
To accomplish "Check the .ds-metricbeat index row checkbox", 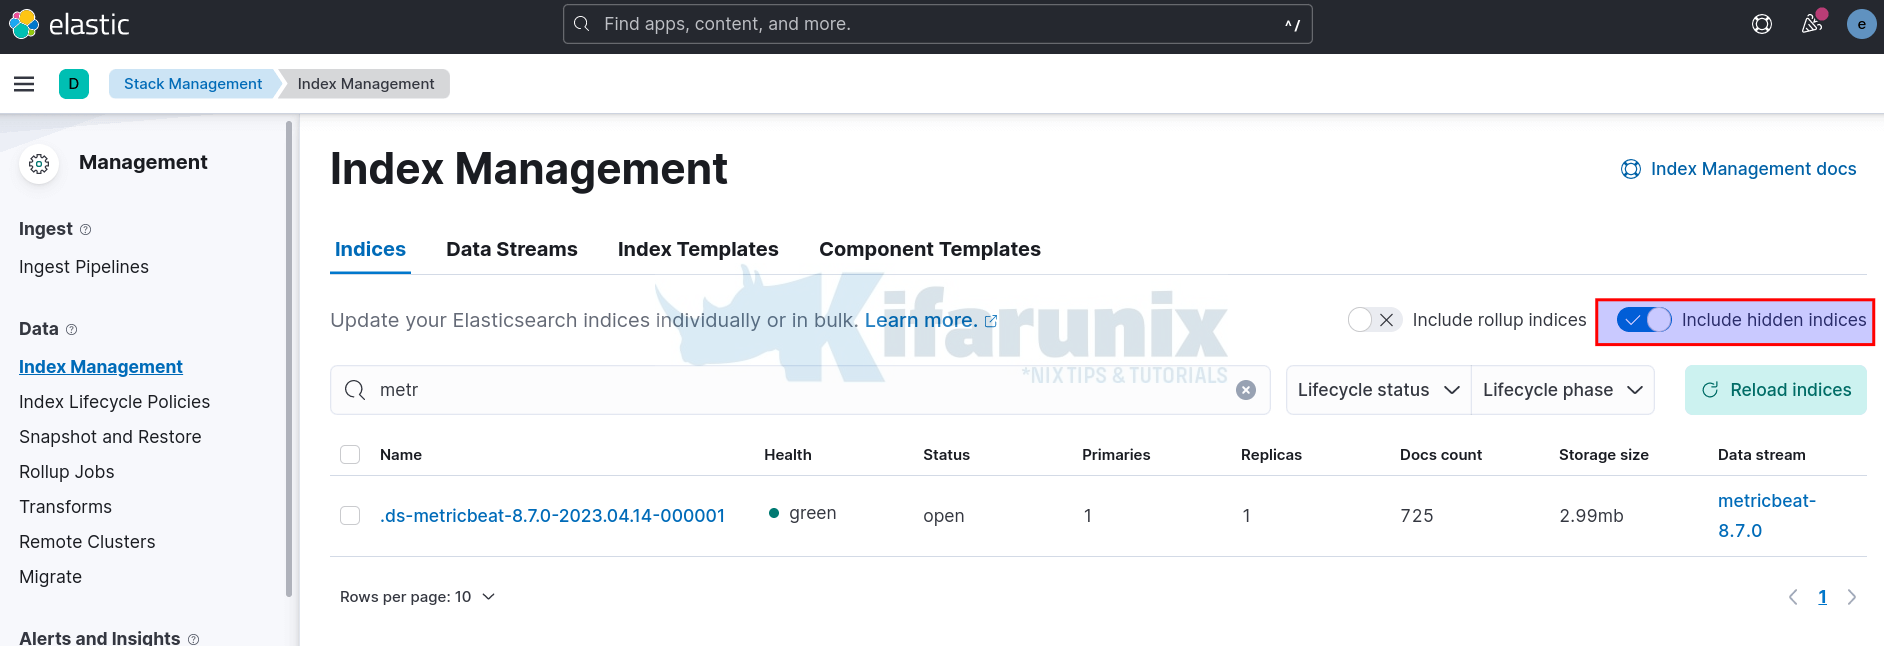I will [x=350, y=516].
